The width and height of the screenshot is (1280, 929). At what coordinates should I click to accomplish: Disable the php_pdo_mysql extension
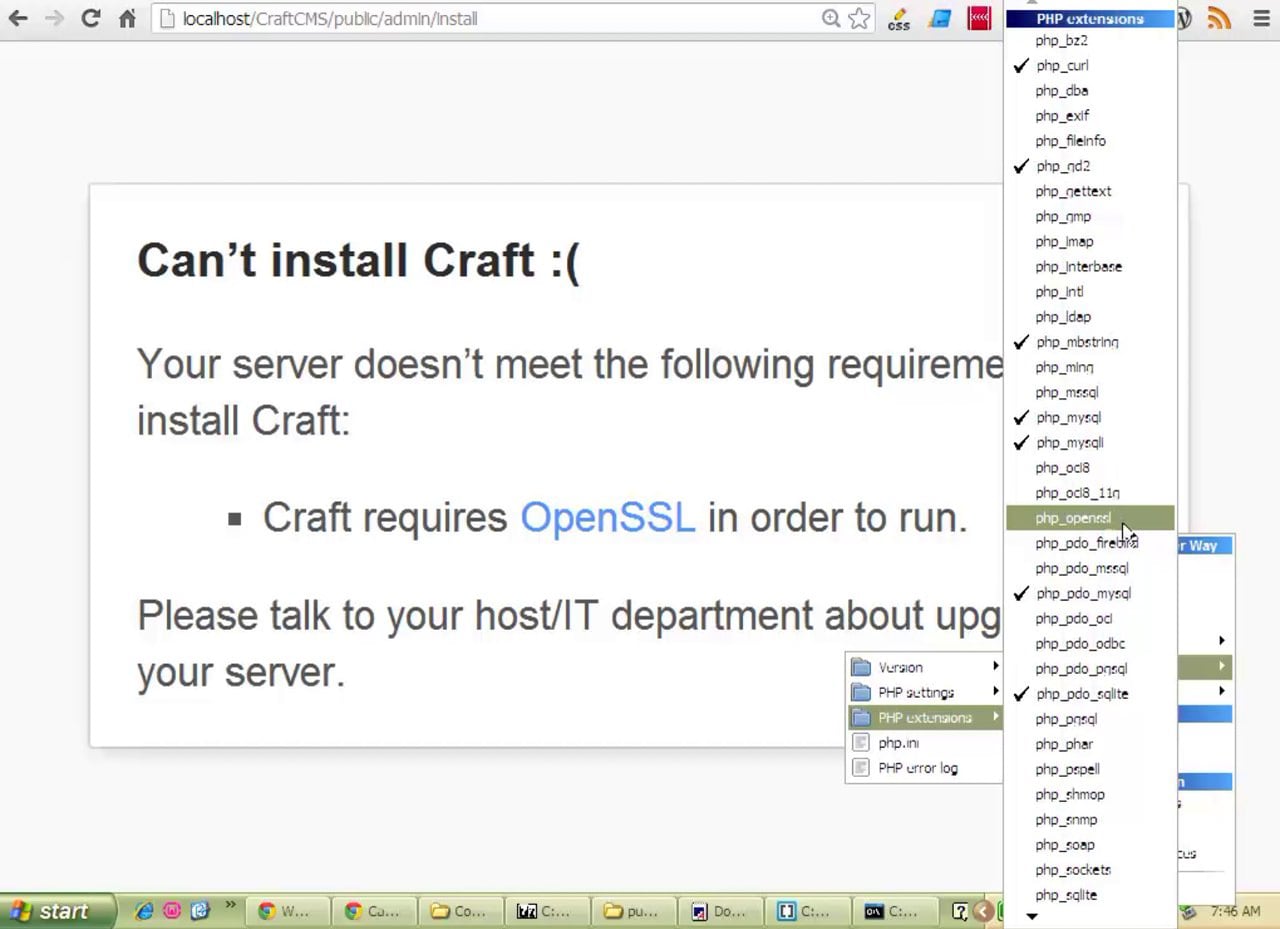click(x=1090, y=593)
